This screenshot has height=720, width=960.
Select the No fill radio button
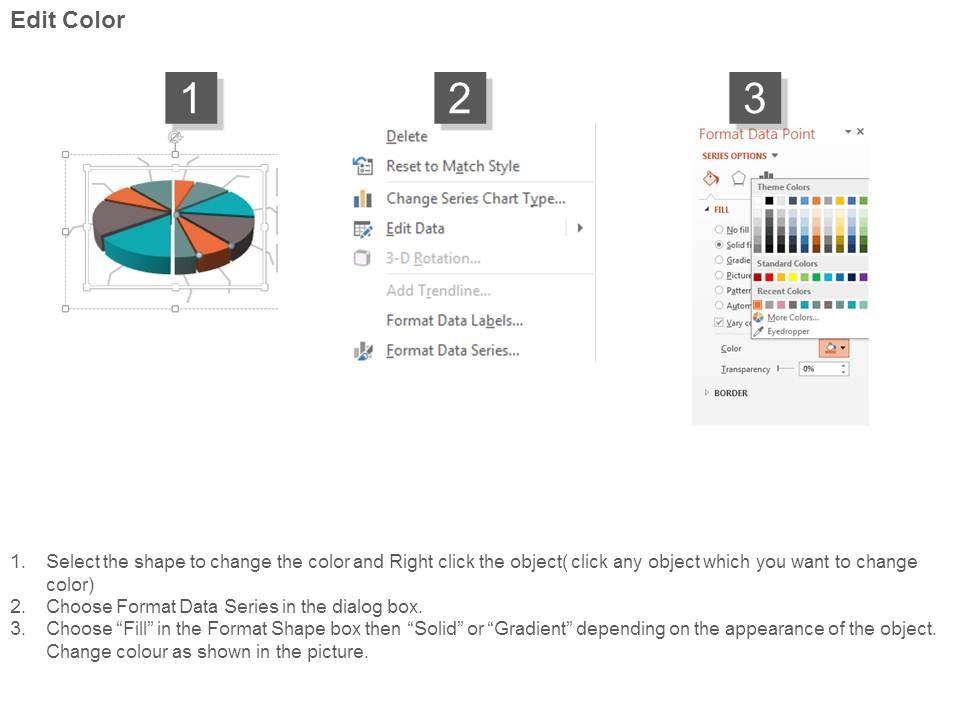coord(719,229)
